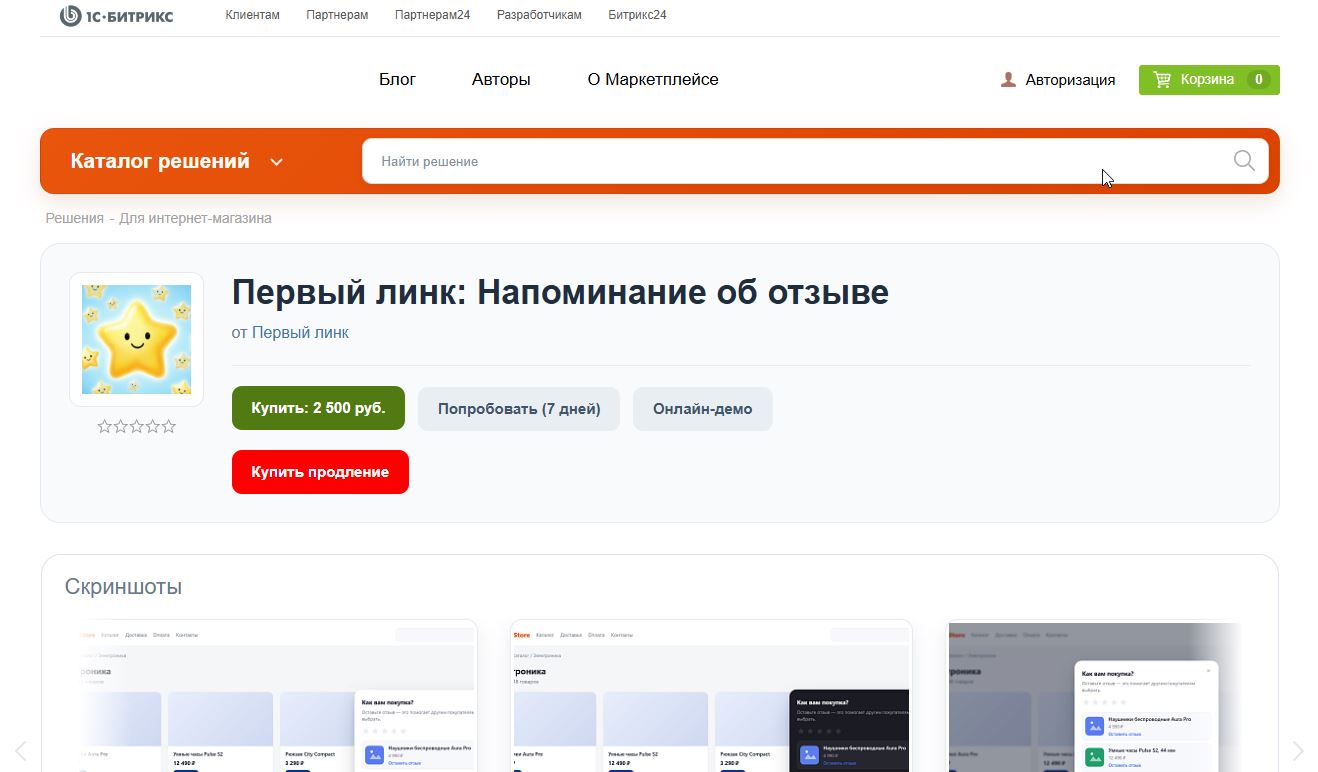Click the cart counter badge showing 0
This screenshot has width=1318, height=772.
pyautogui.click(x=1258, y=80)
